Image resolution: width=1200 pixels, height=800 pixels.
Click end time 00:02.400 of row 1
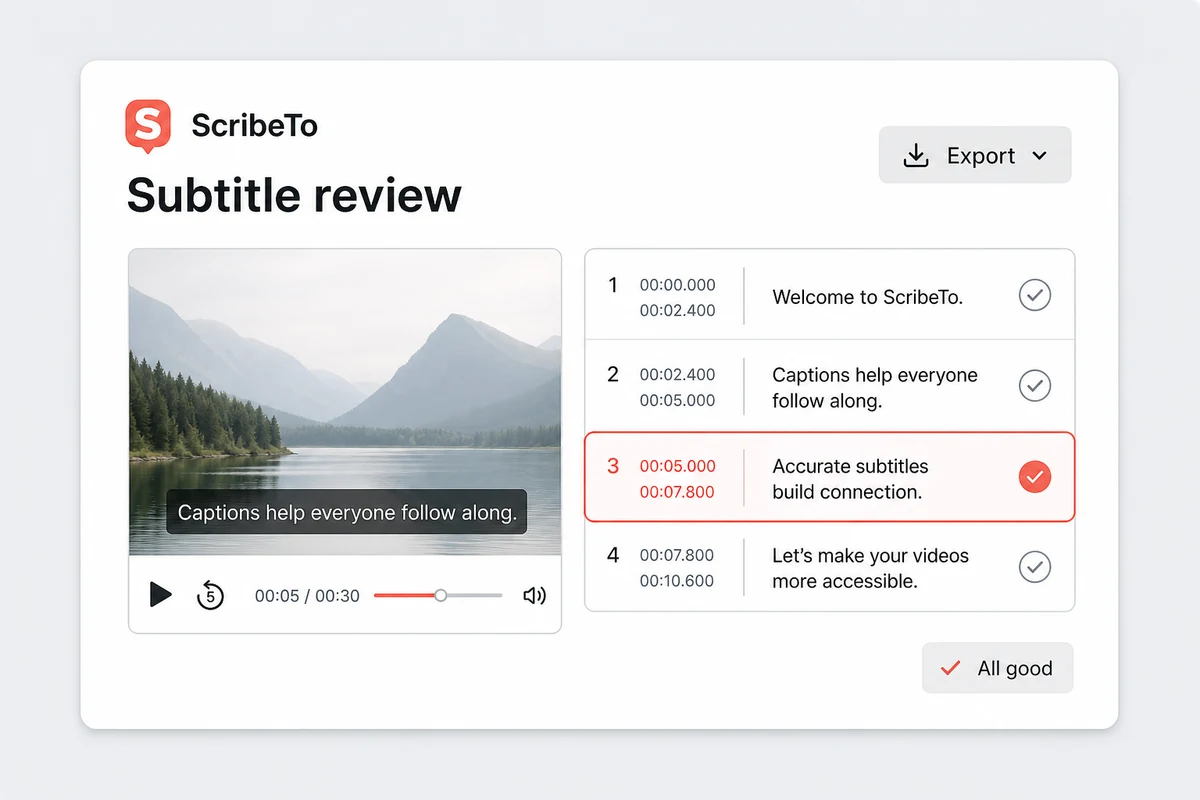coord(677,310)
